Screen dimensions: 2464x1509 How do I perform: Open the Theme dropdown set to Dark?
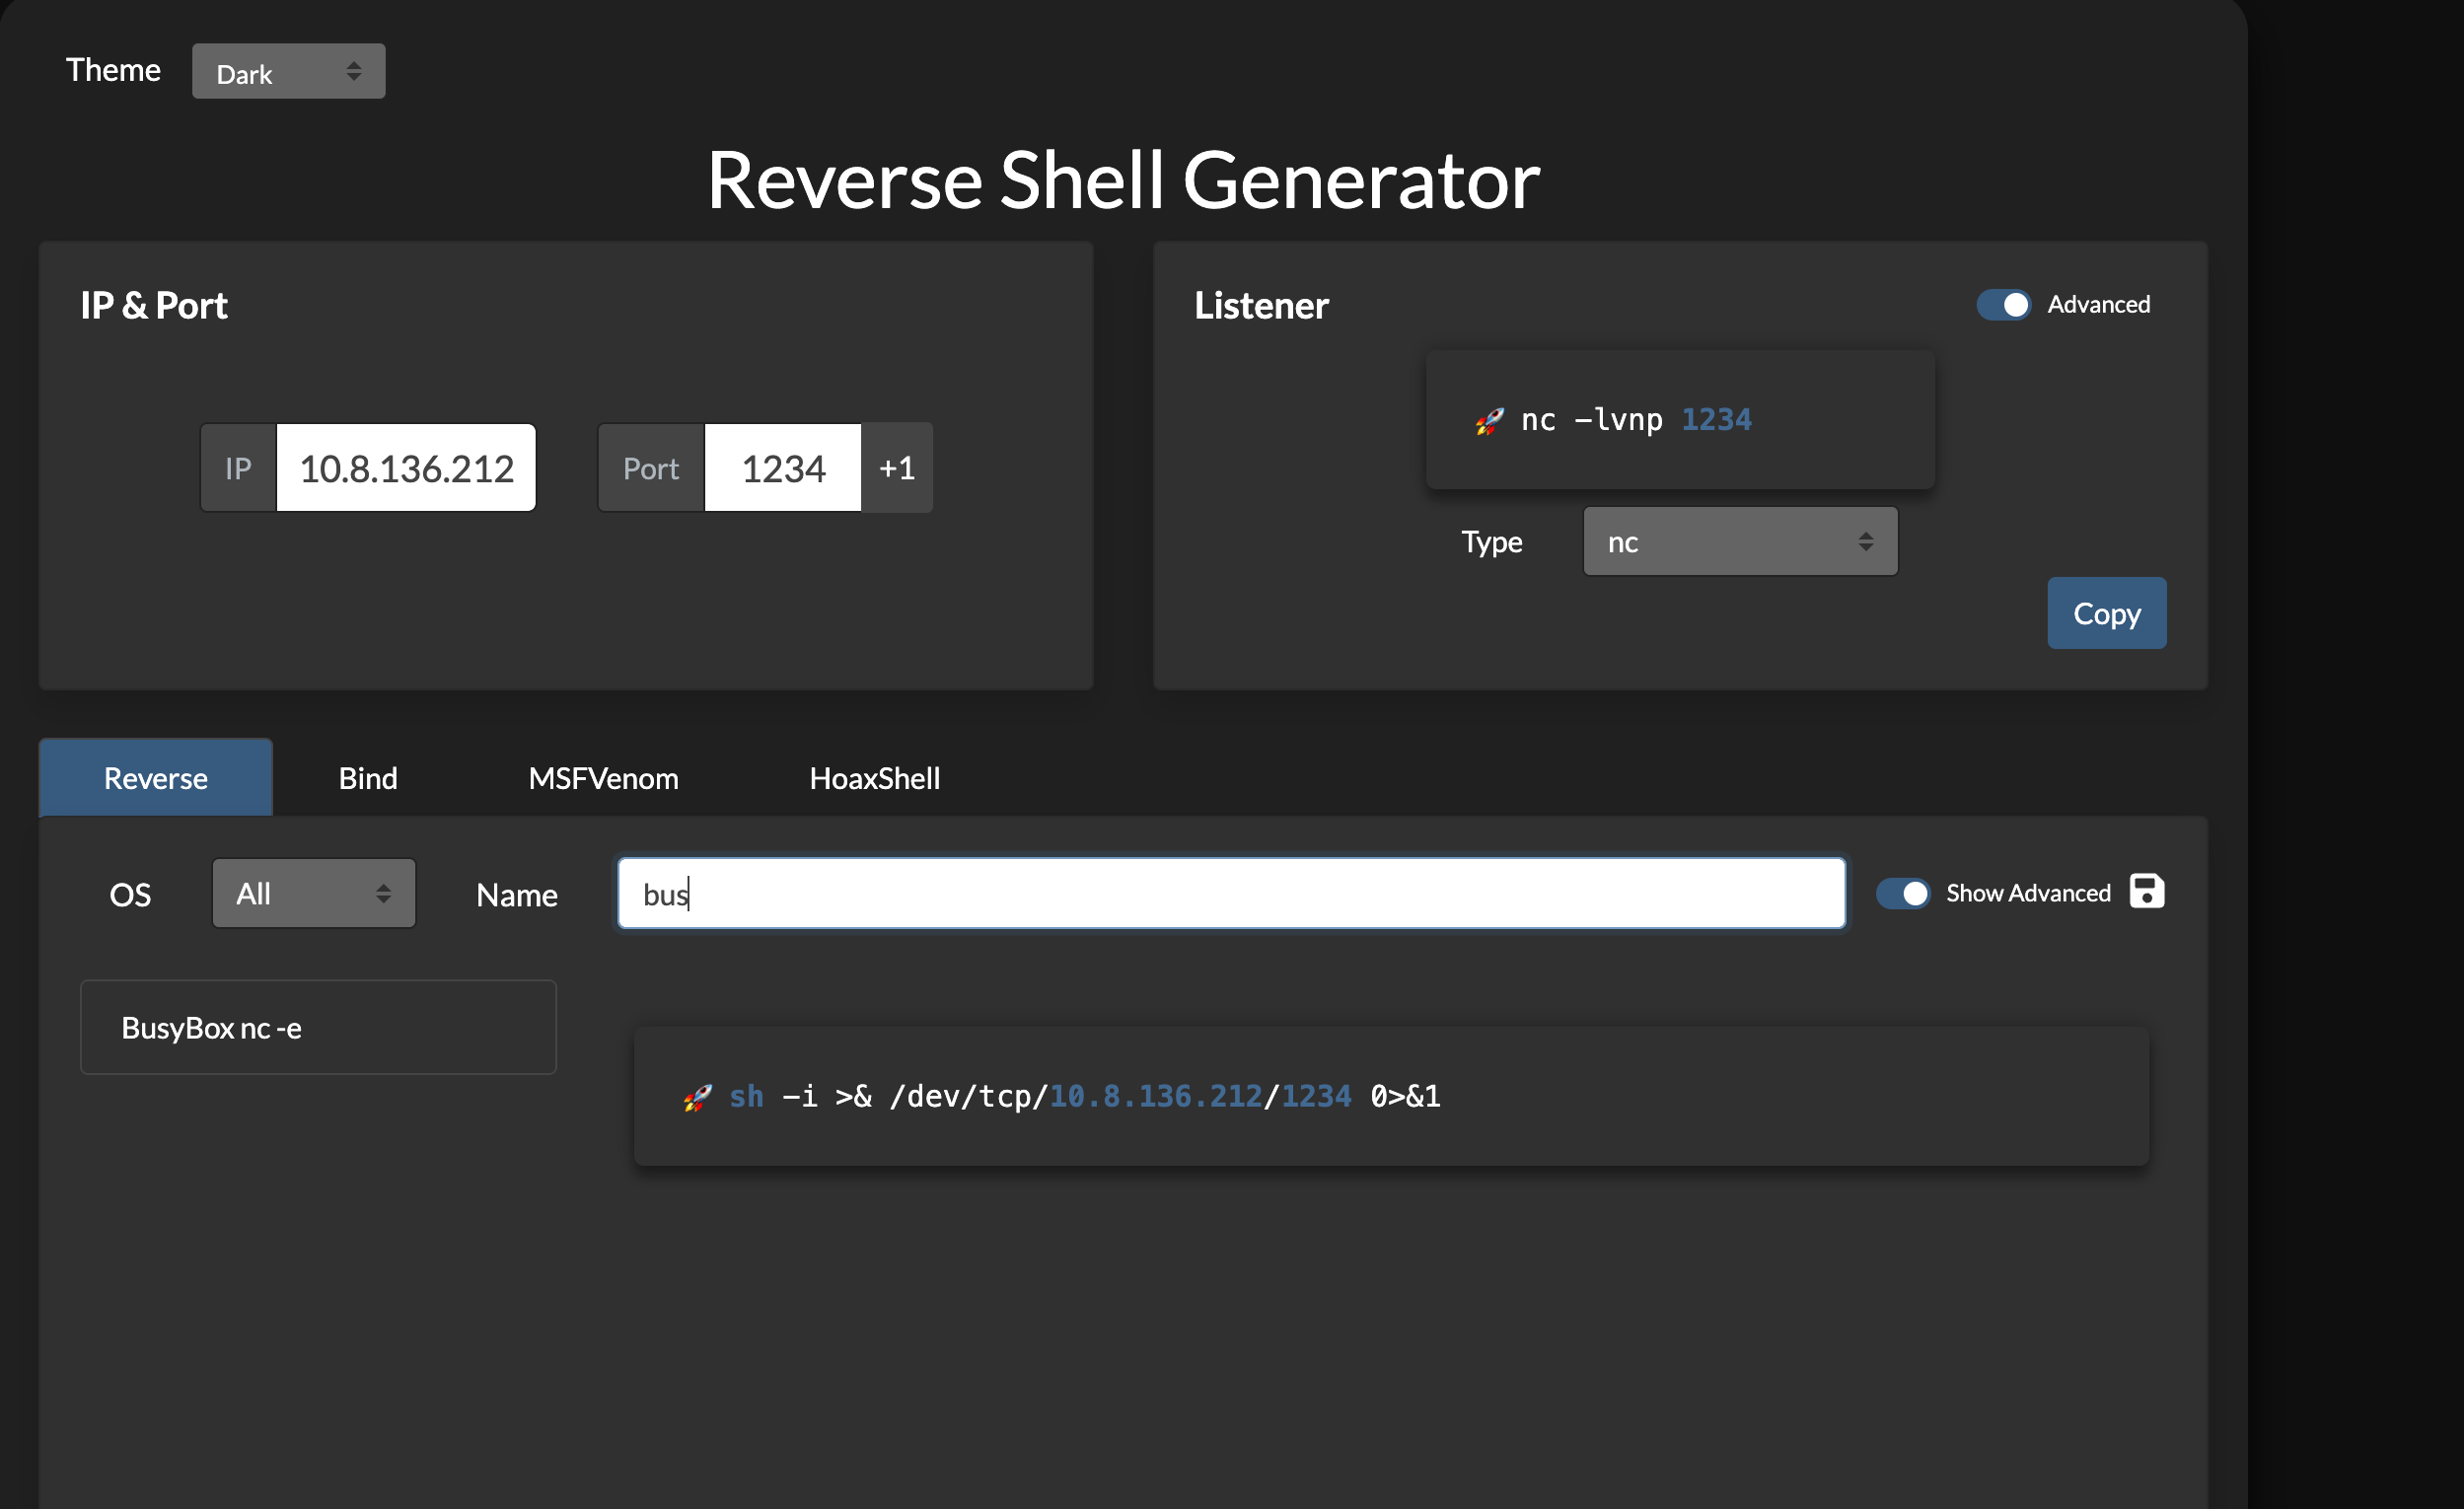288,72
